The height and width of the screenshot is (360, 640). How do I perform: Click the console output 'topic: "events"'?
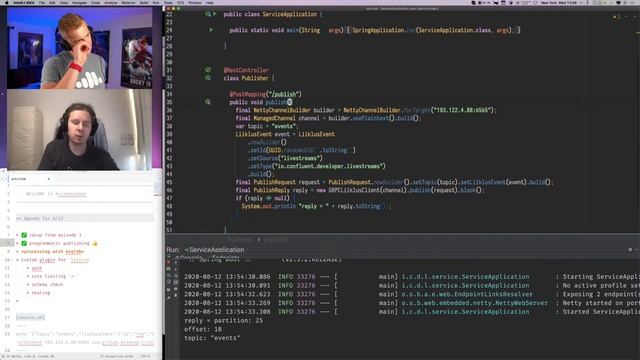point(212,338)
